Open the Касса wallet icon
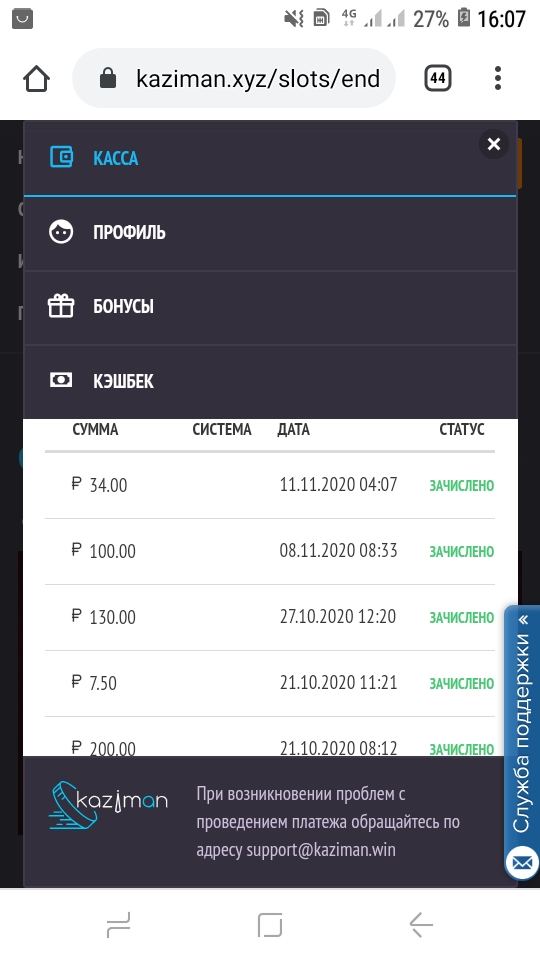The width and height of the screenshot is (540, 960). (x=61, y=157)
